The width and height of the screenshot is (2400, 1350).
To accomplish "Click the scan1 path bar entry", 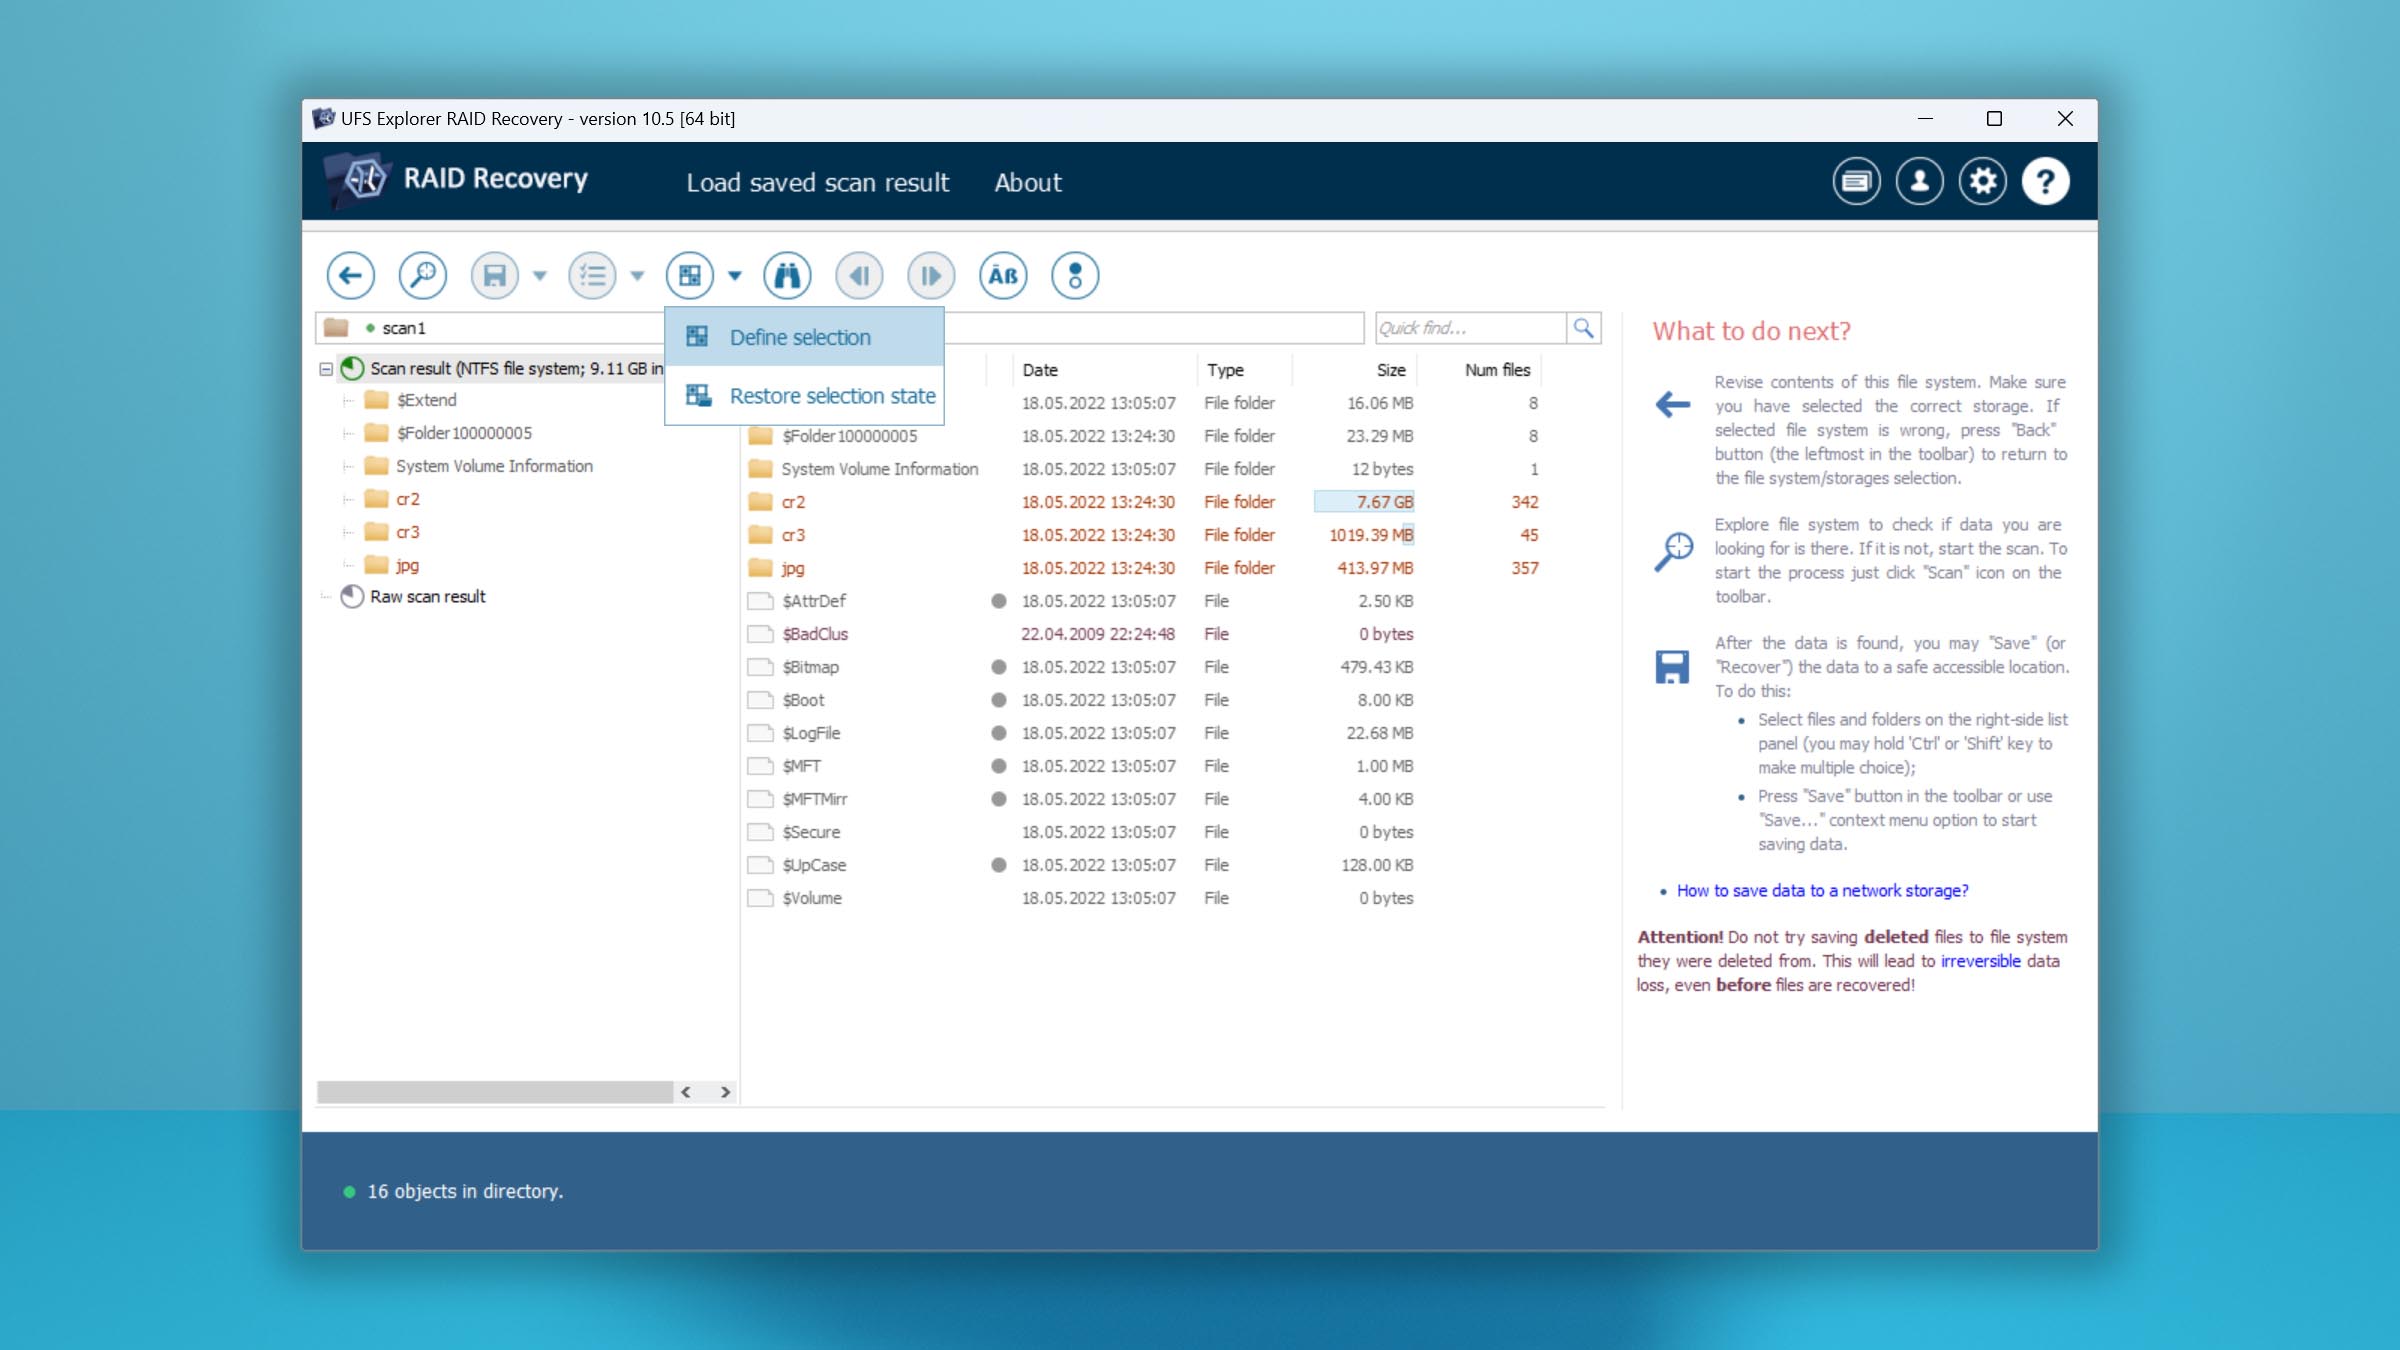I will [x=404, y=328].
